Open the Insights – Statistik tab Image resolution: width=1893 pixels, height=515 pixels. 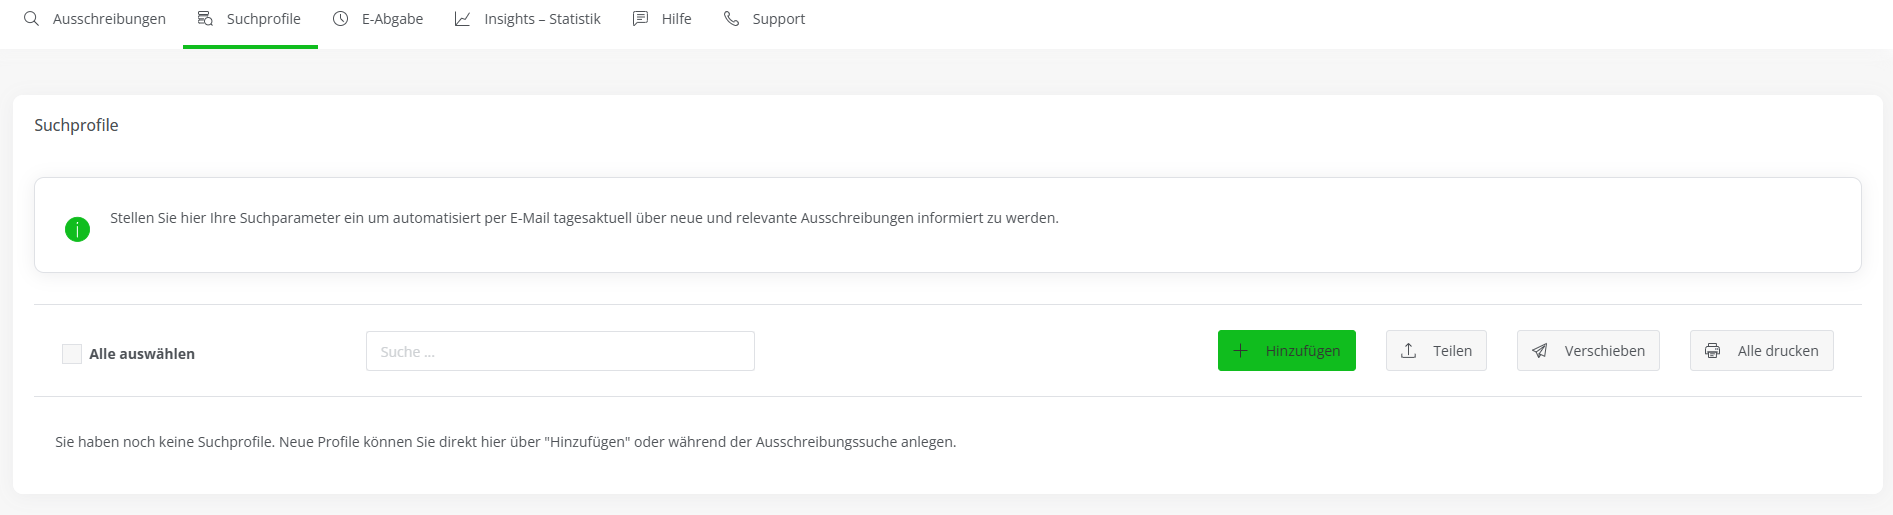(542, 19)
